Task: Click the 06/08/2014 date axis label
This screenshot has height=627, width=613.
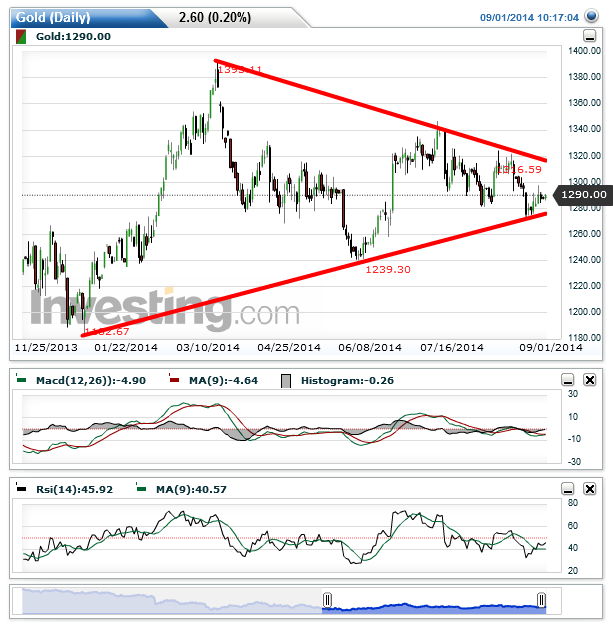Action: (x=370, y=347)
